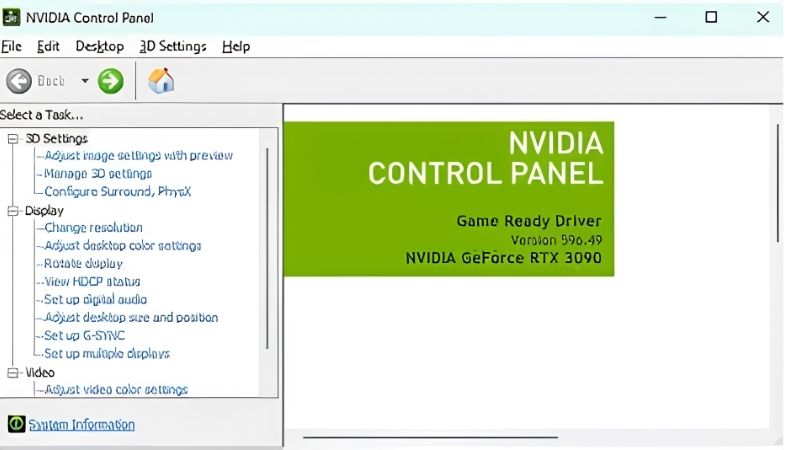This screenshot has height=450, width=800.
Task: Minimize the NVIDIA Control Panel window
Action: tap(661, 17)
